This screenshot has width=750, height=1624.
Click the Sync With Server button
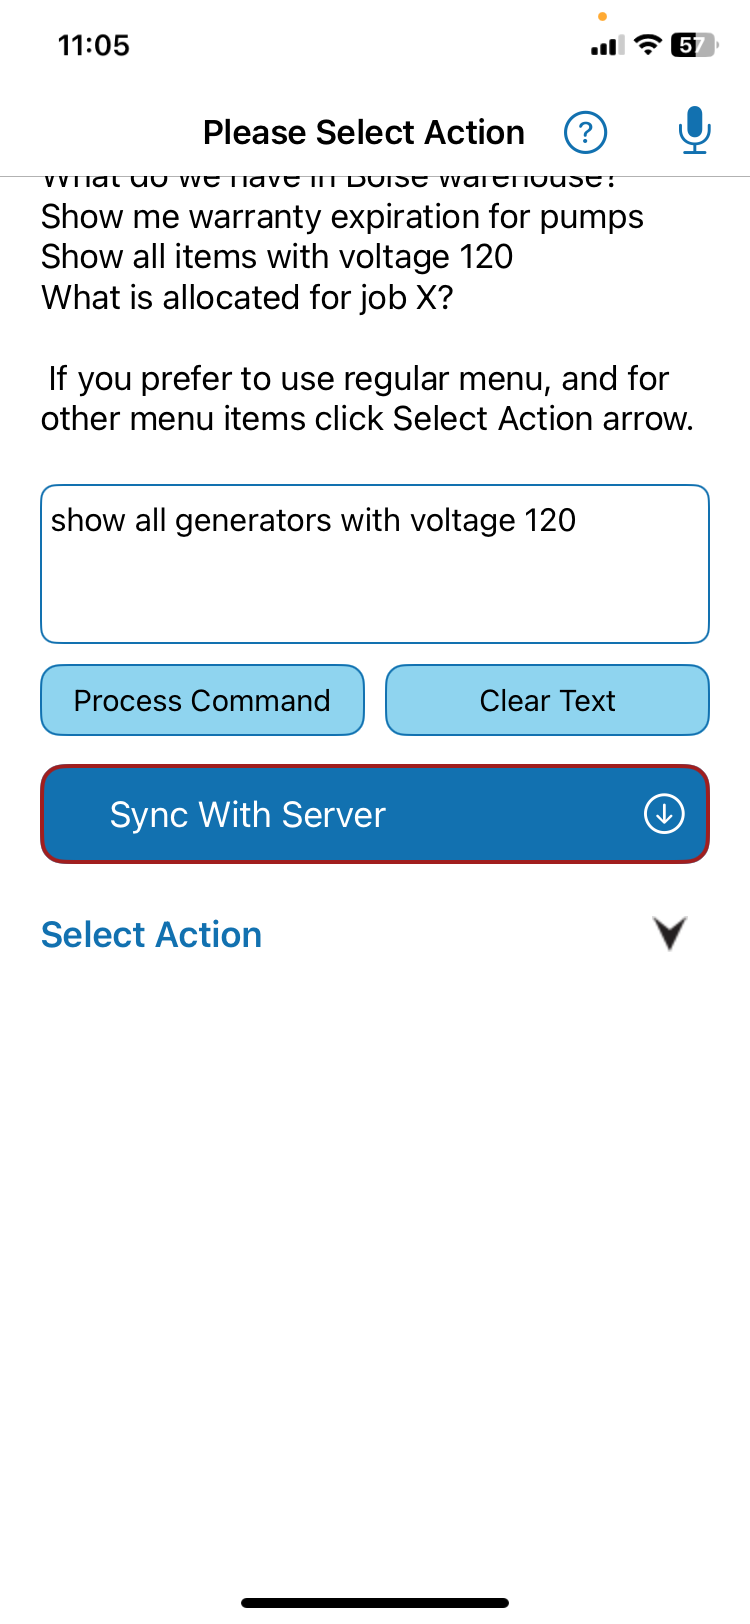click(375, 814)
